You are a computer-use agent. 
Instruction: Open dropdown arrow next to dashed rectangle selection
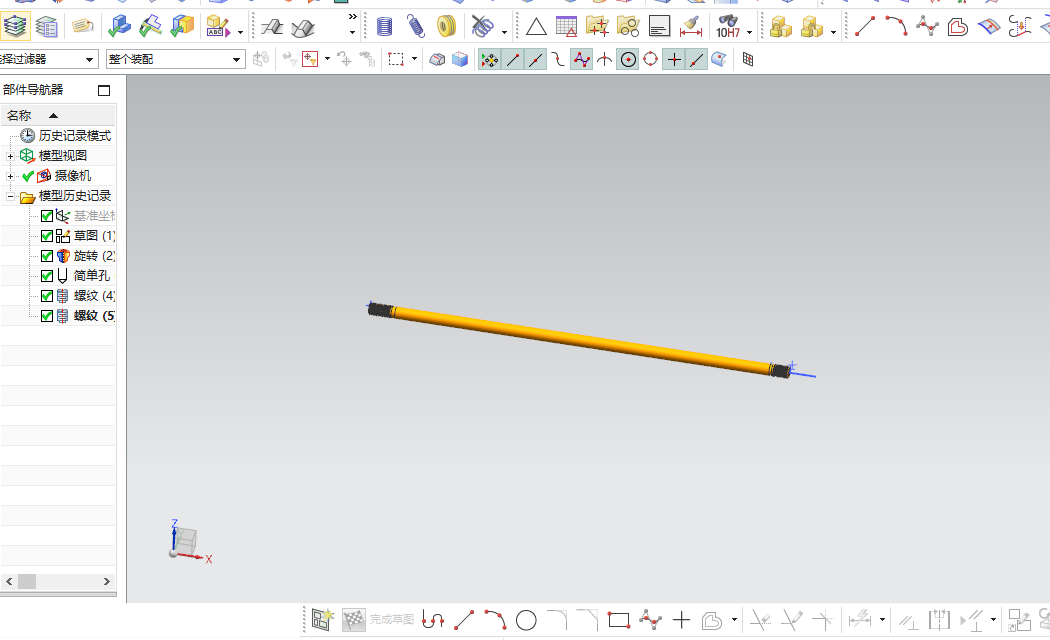click(414, 59)
